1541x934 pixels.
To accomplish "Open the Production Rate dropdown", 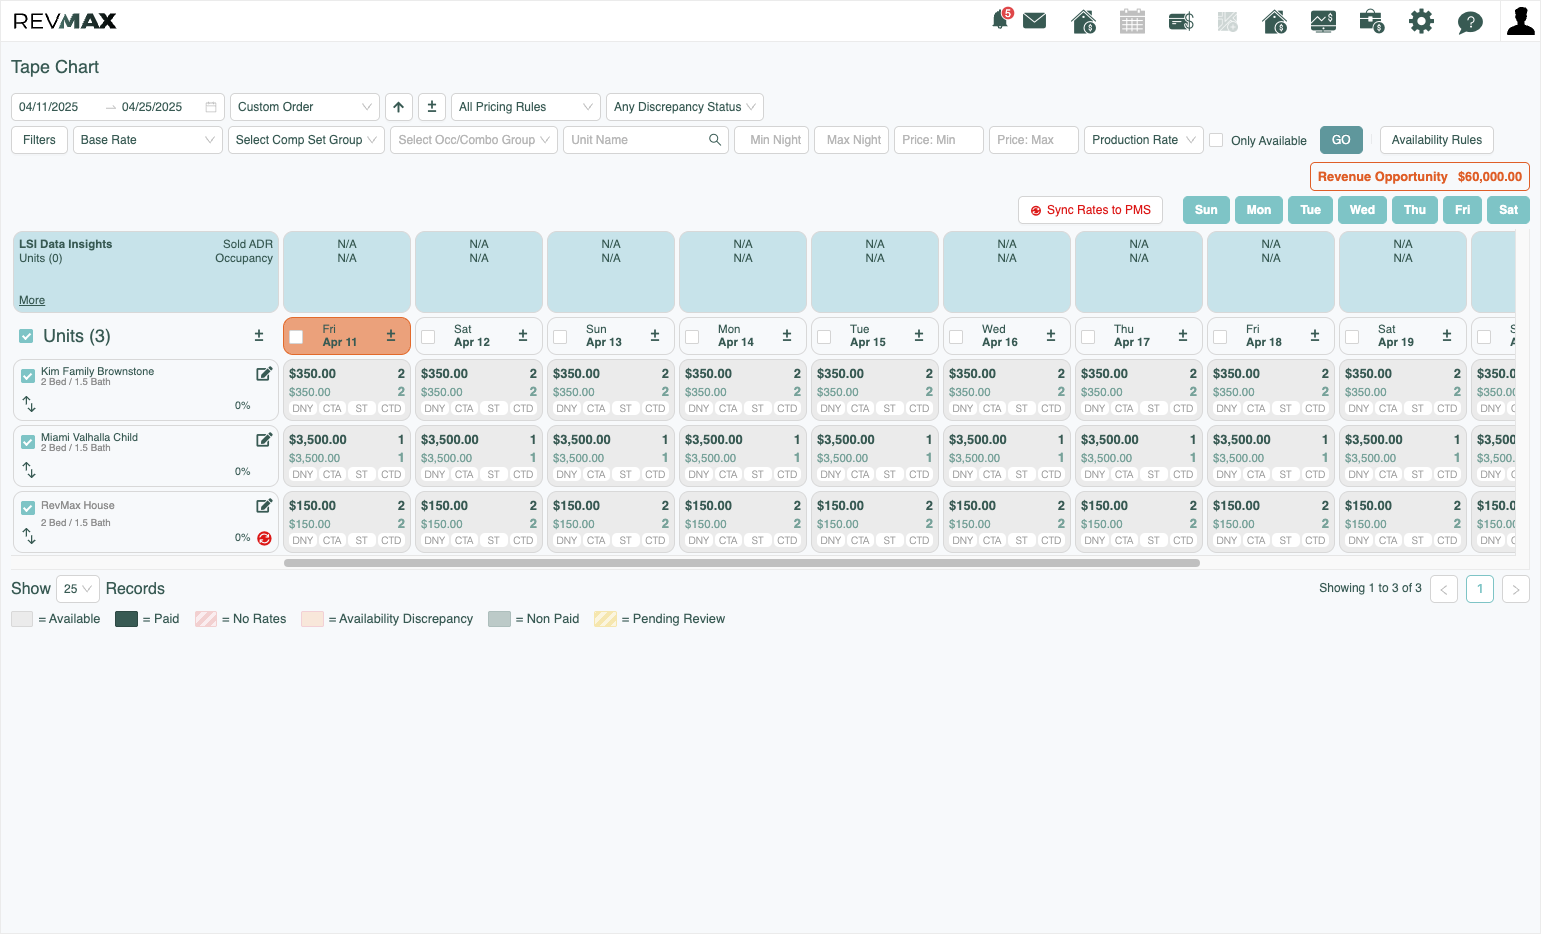I will 1143,140.
